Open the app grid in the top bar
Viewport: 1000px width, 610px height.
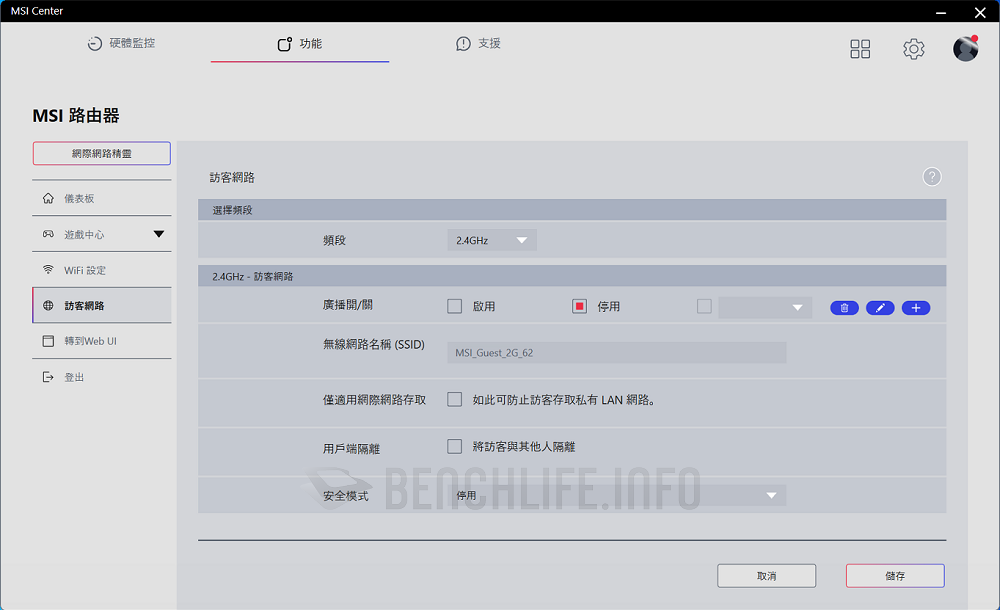coord(860,48)
